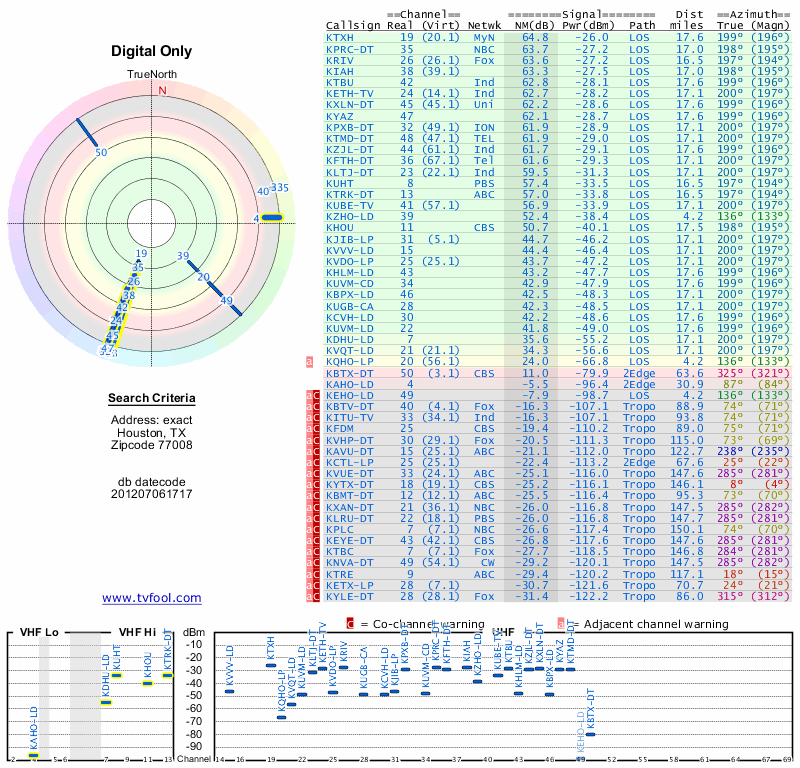Click the channel 49 label on the radar plot
The height and width of the screenshot is (768, 800).
pyautogui.click(x=227, y=300)
